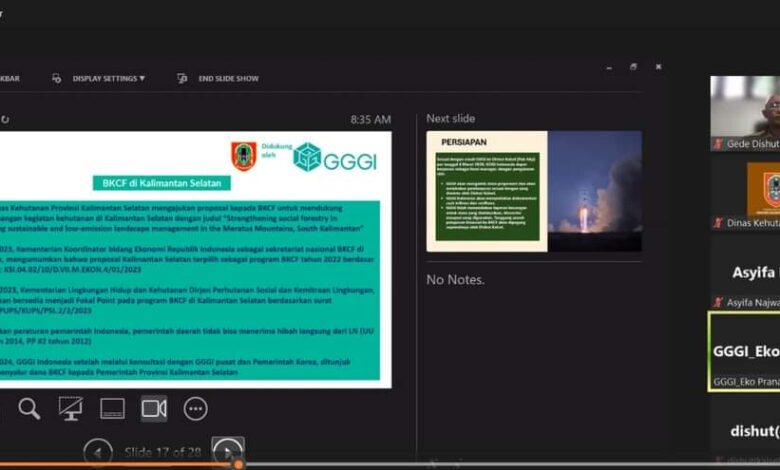Toggle subtitles with the caption icon

(x=112, y=408)
